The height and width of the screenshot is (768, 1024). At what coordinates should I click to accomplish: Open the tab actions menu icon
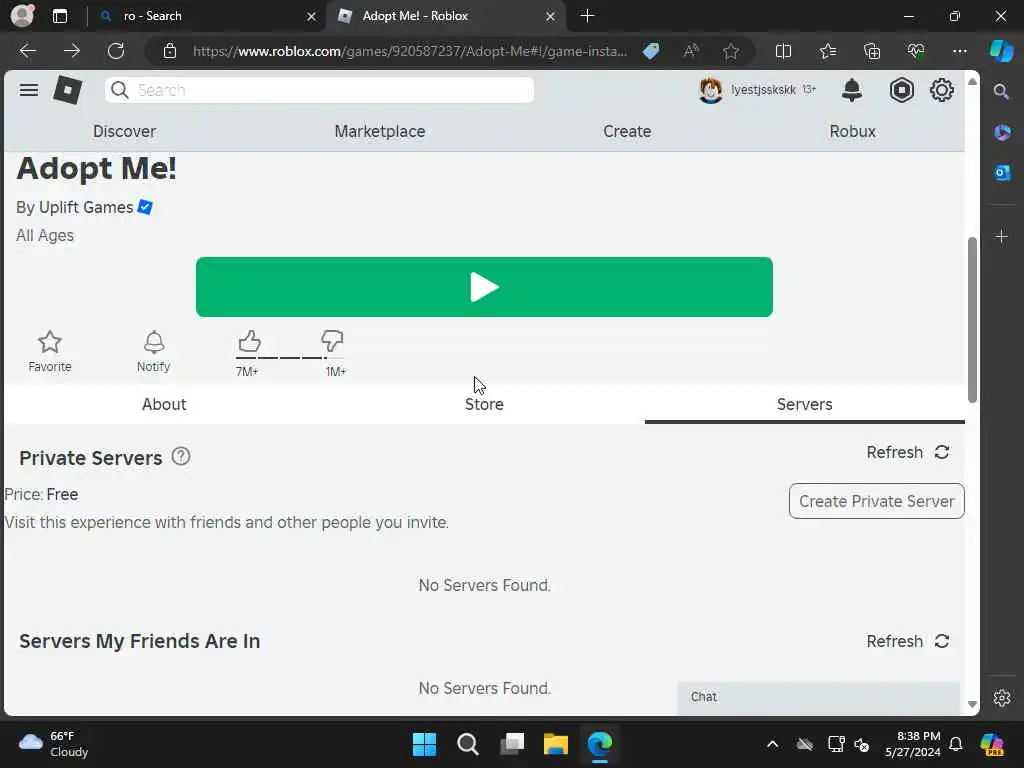click(59, 16)
